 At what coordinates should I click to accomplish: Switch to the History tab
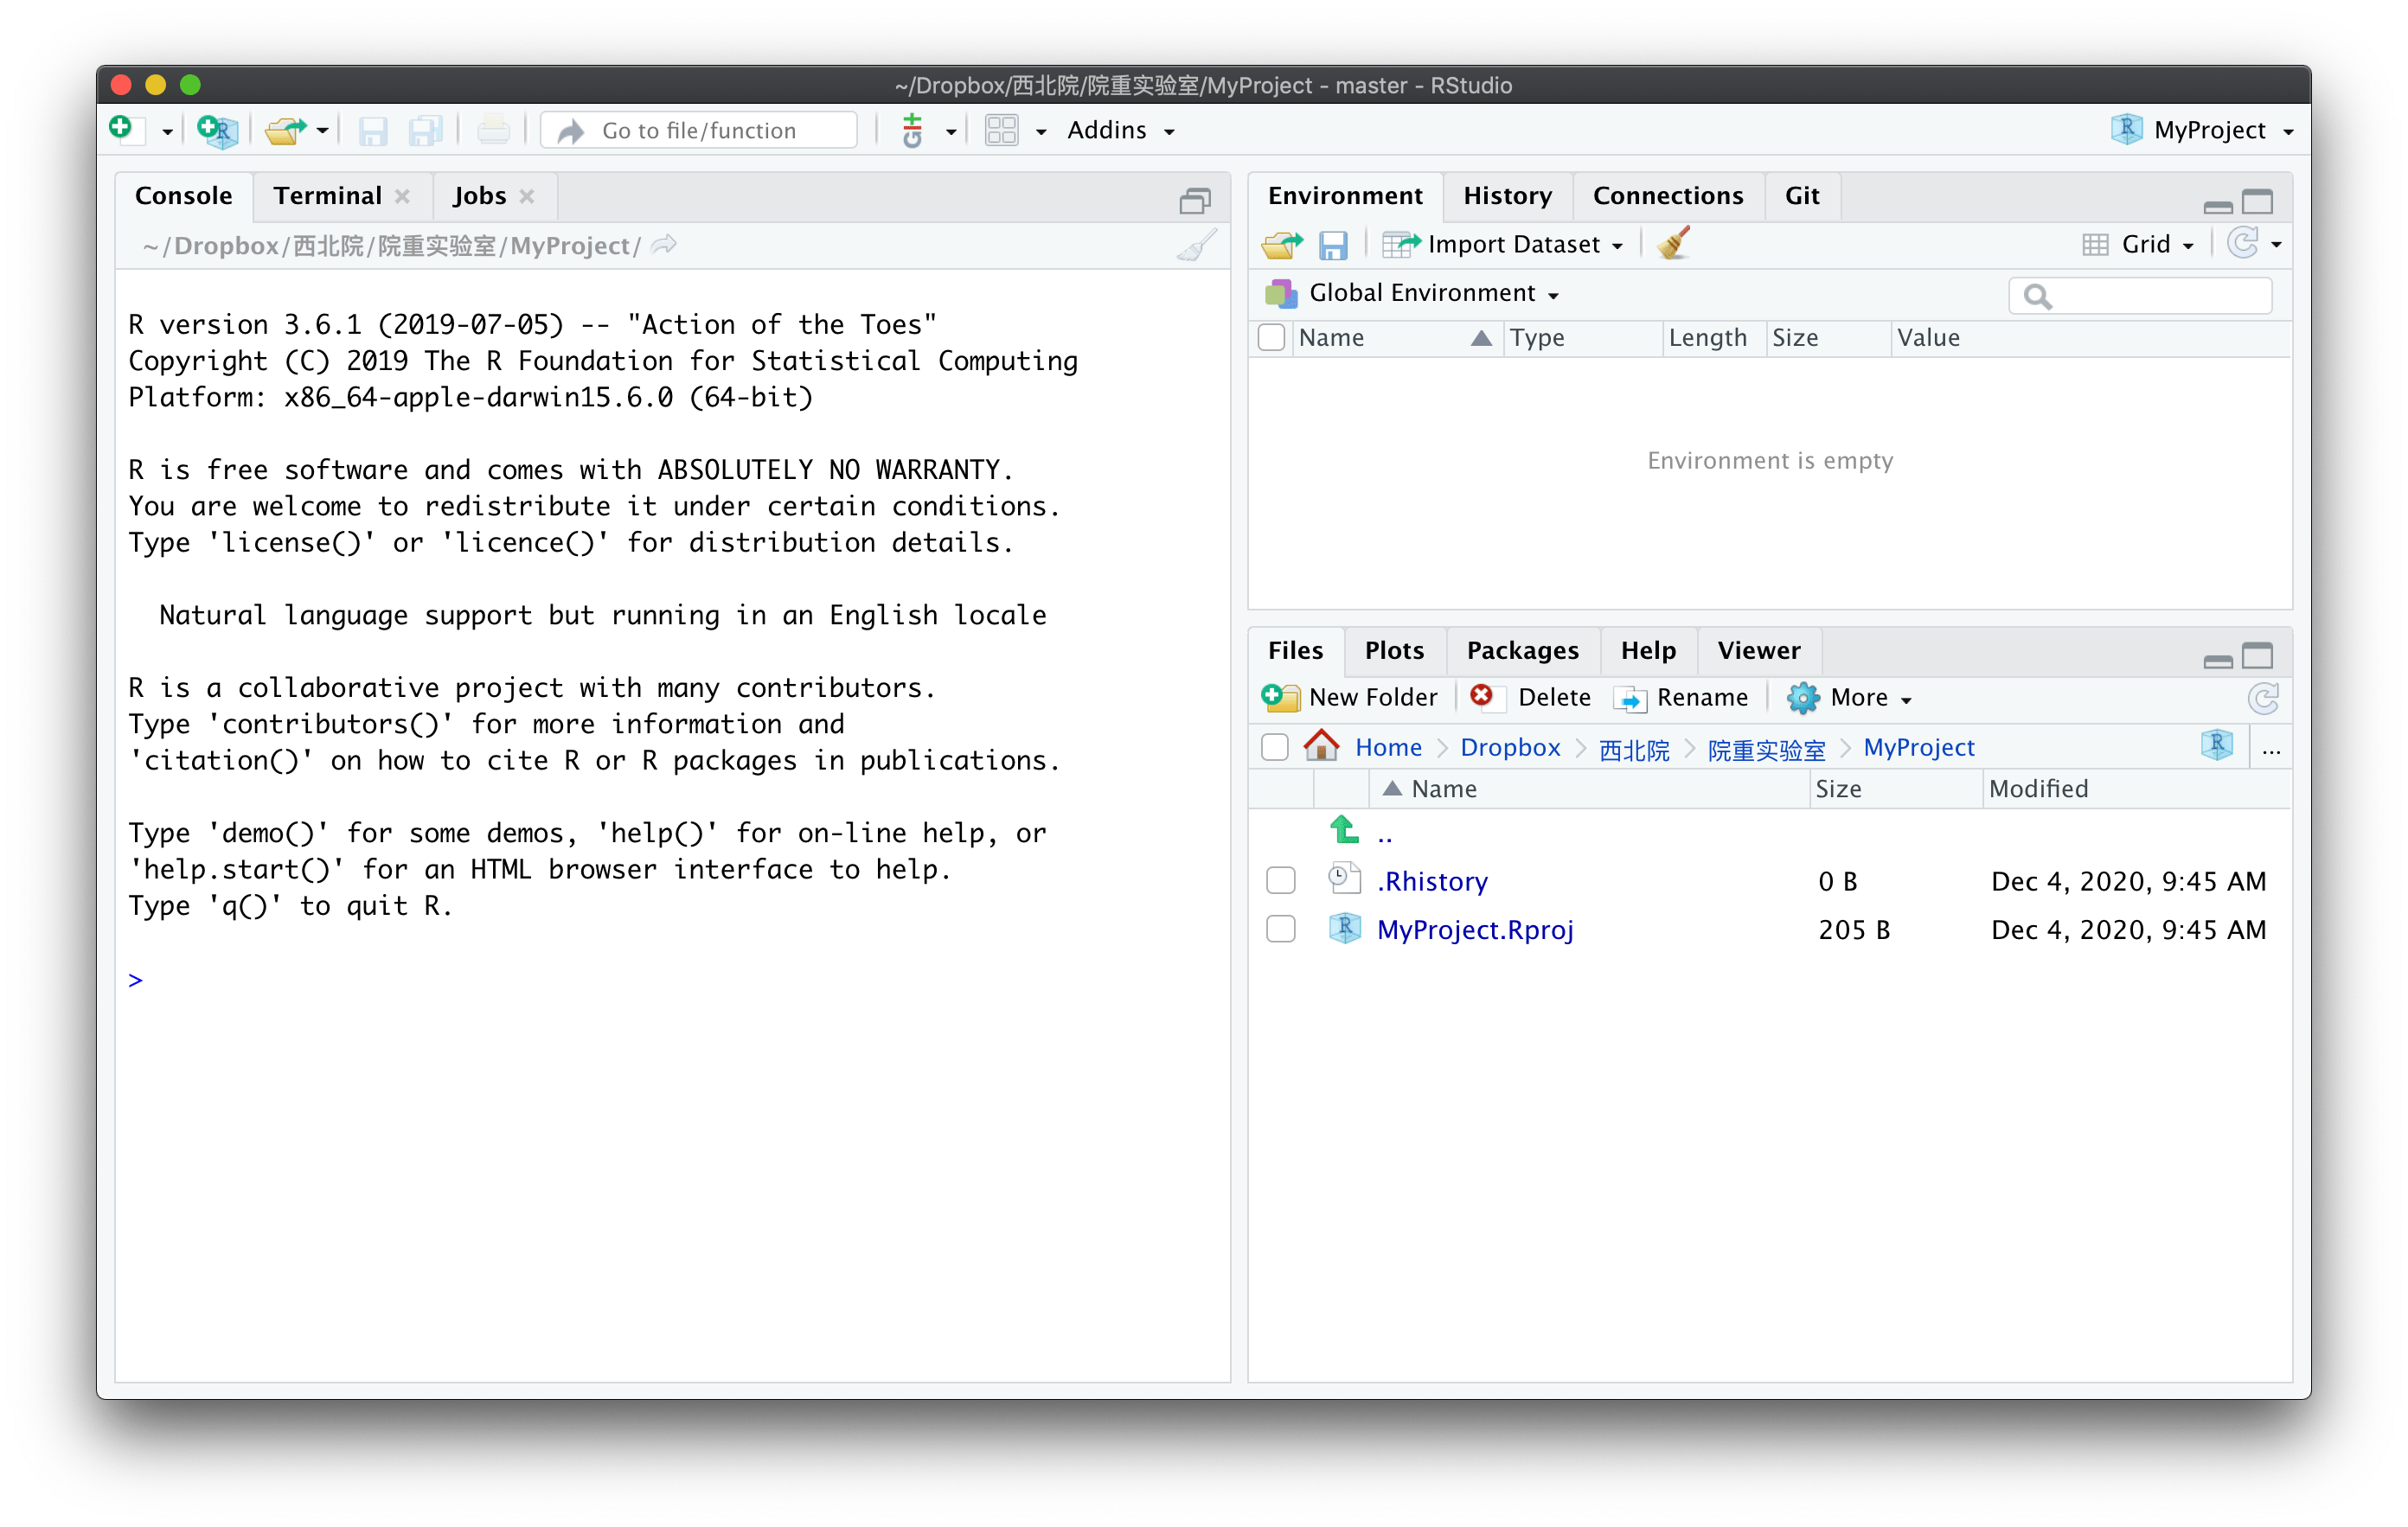1507,196
